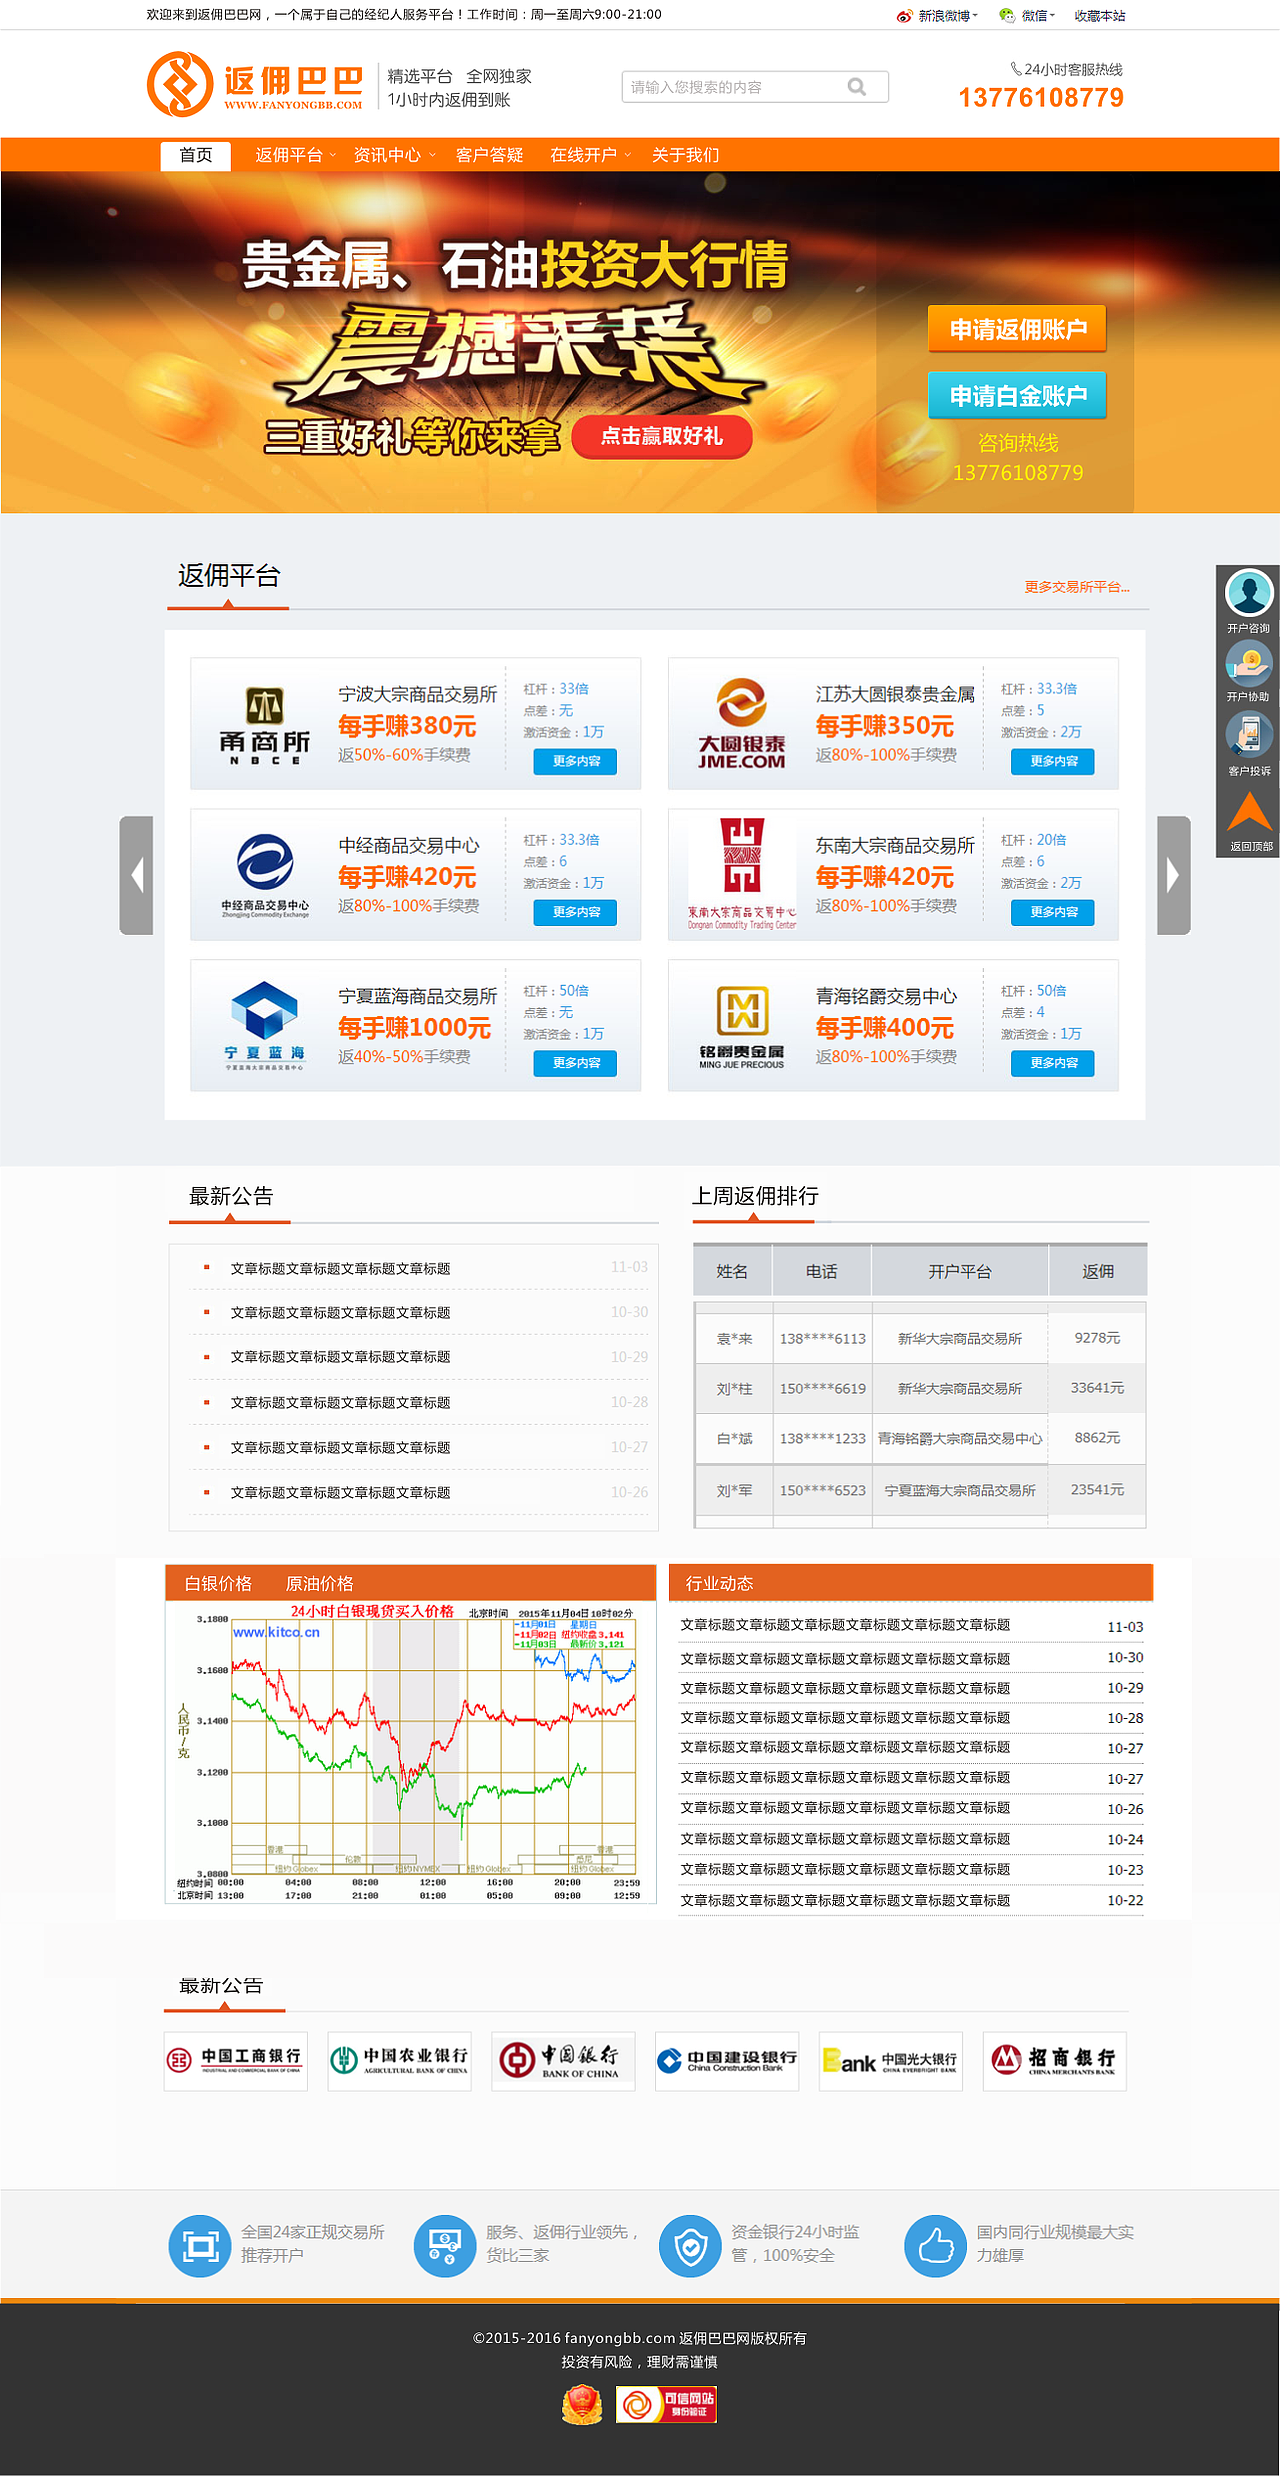This screenshot has width=1280, height=2476.
Task: Click the silver price chart image
Action: pyautogui.click(x=411, y=1752)
